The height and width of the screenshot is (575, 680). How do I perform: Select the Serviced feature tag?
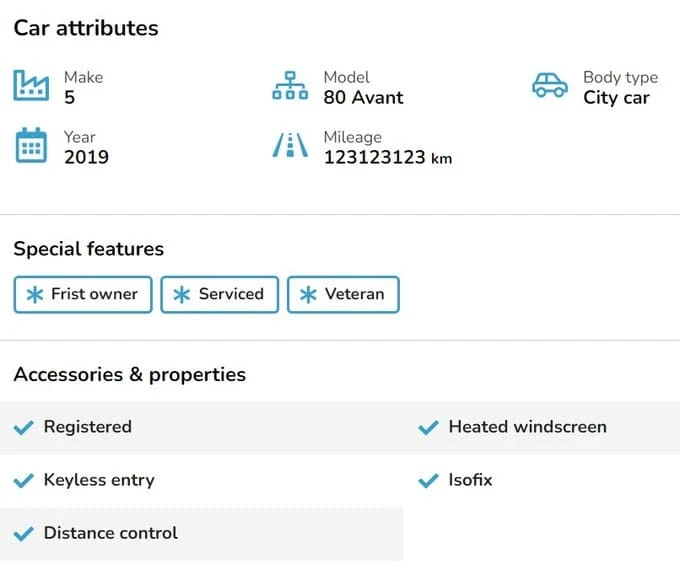(x=219, y=294)
